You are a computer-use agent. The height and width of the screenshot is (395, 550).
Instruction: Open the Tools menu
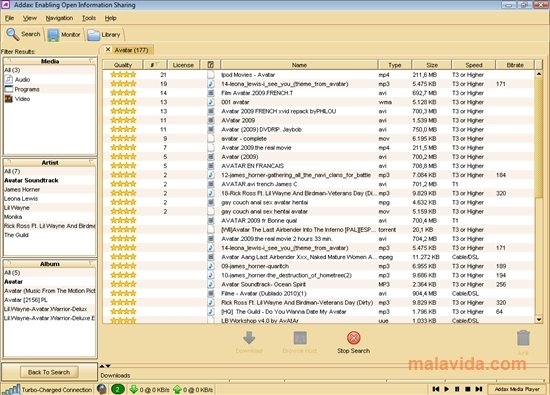tap(89, 18)
